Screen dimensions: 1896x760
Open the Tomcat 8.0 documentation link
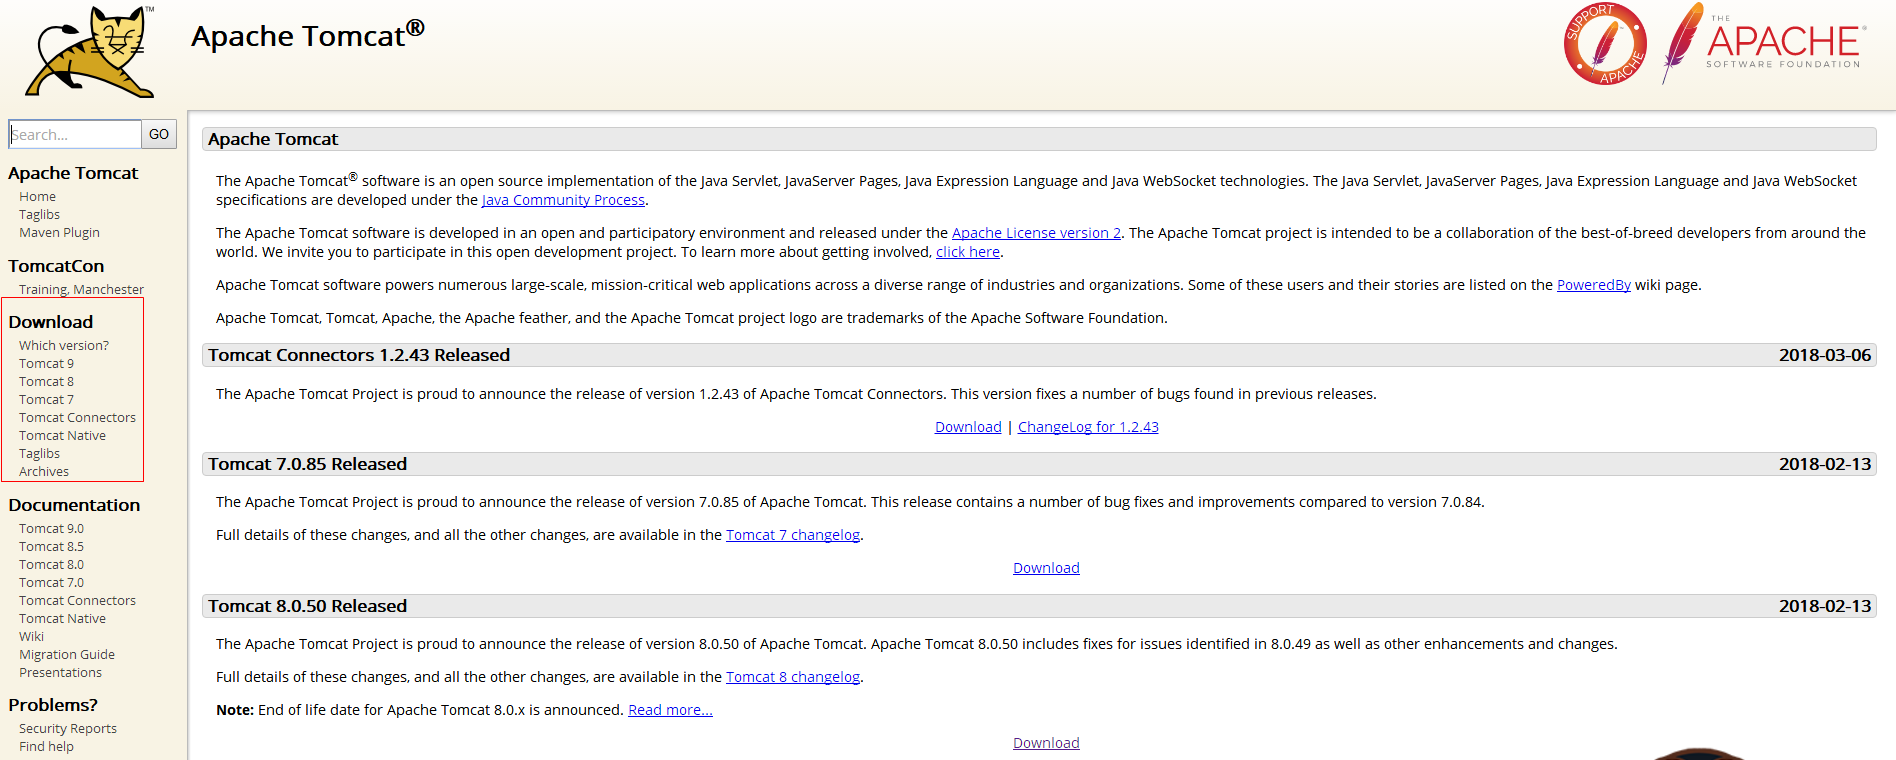[51, 565]
